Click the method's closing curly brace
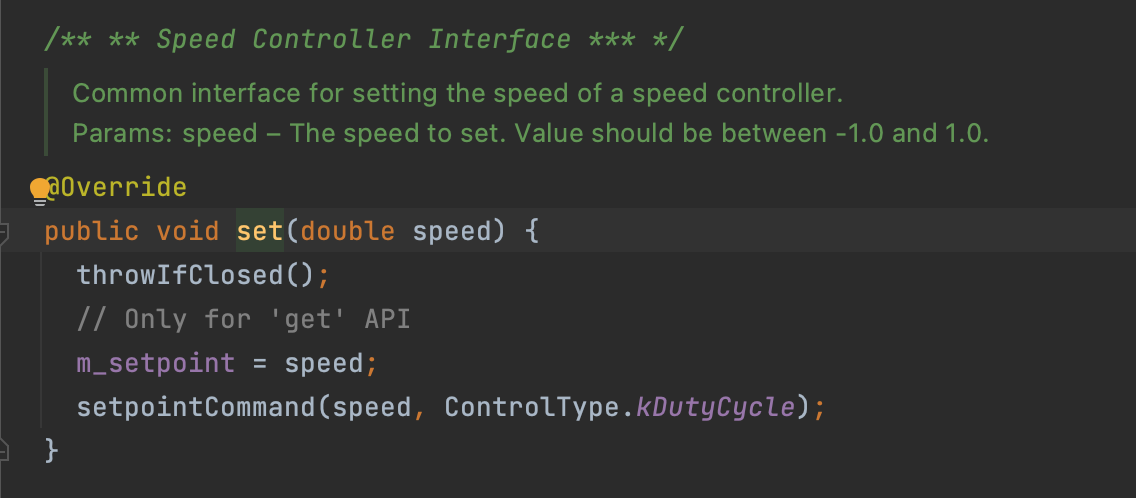Viewport: 1136px width, 498px height. tap(51, 450)
